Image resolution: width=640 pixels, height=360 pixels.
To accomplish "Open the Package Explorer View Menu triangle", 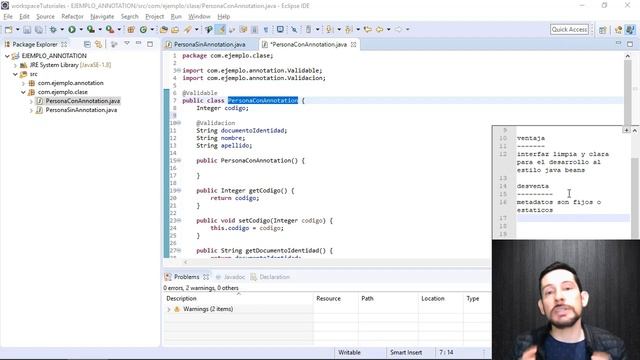I will (127, 43).
